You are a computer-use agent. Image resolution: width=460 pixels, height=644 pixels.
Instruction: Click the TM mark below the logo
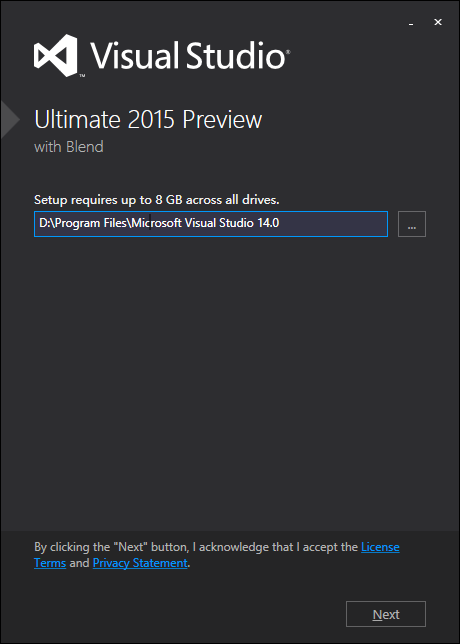82,76
